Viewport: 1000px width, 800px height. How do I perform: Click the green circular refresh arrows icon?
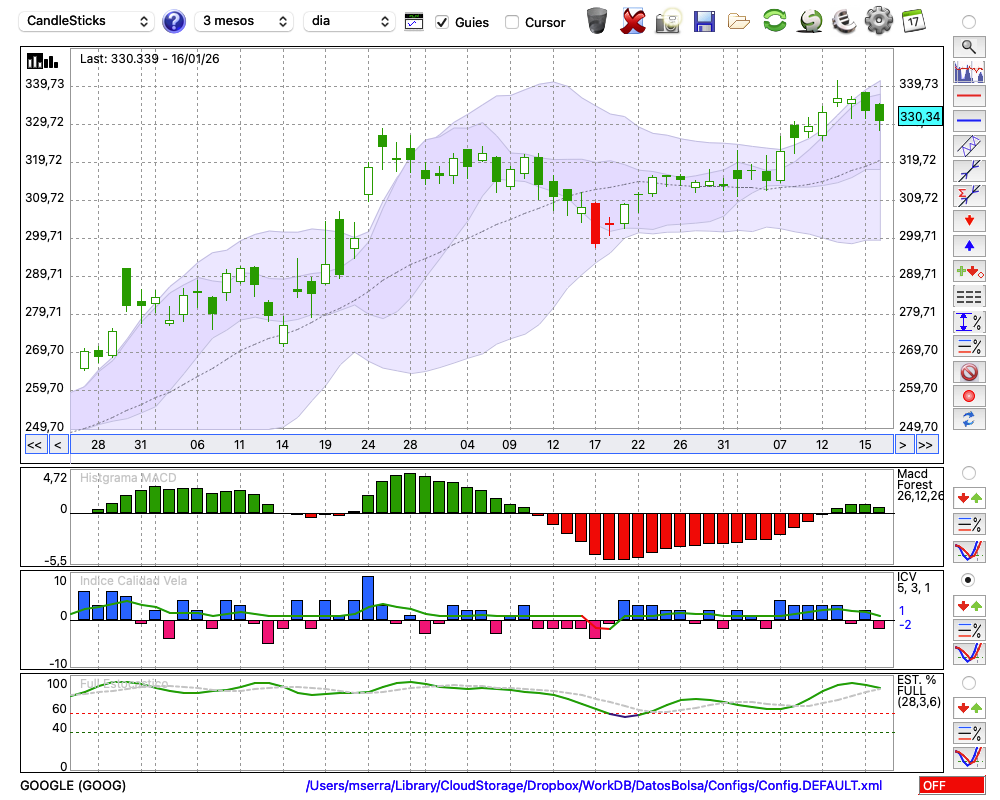click(x=774, y=20)
